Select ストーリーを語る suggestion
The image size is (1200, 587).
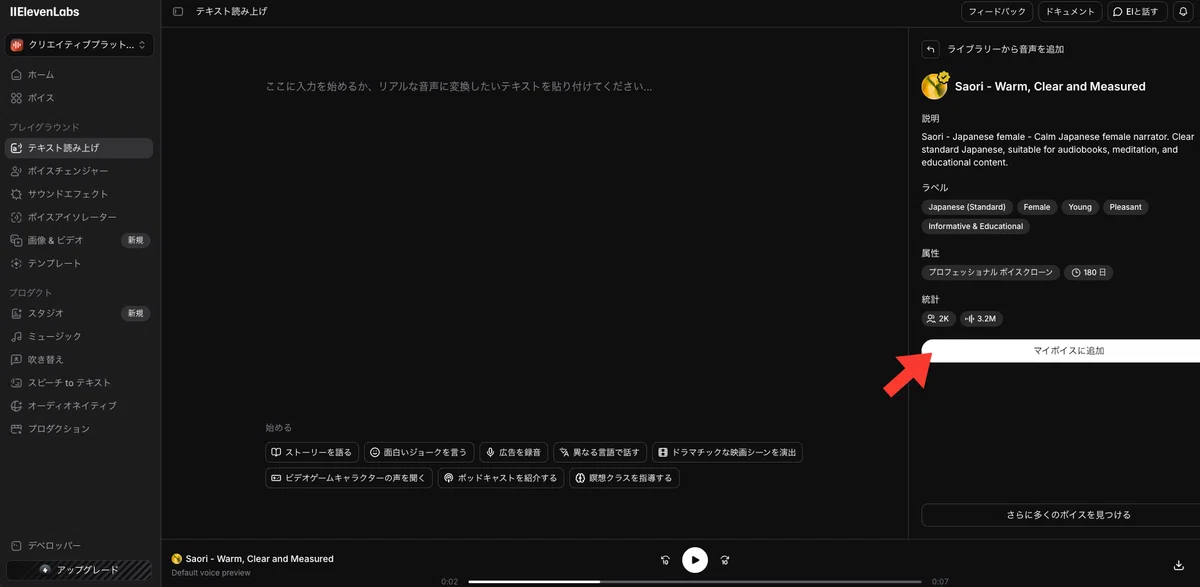[x=312, y=452]
